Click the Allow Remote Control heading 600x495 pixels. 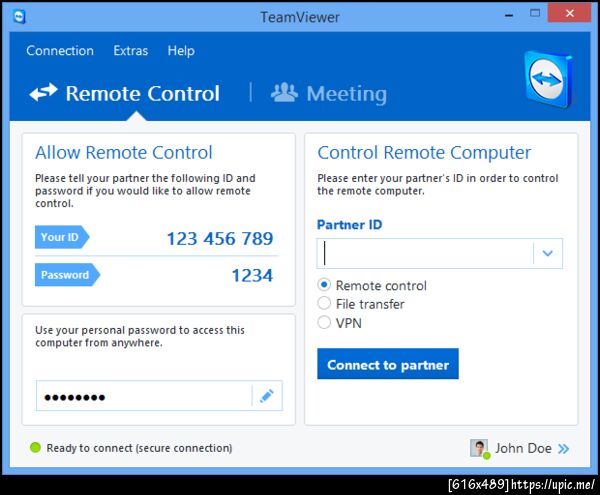(124, 152)
